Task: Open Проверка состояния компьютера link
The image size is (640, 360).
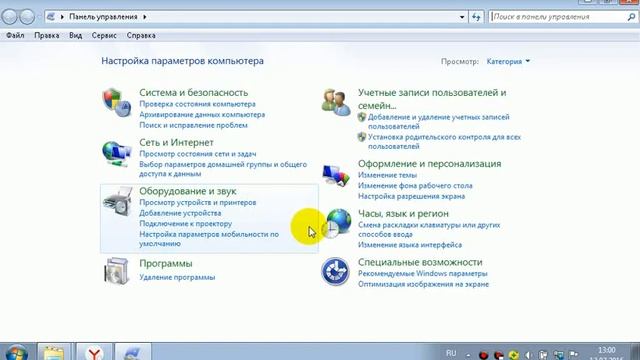Action: coord(198,104)
